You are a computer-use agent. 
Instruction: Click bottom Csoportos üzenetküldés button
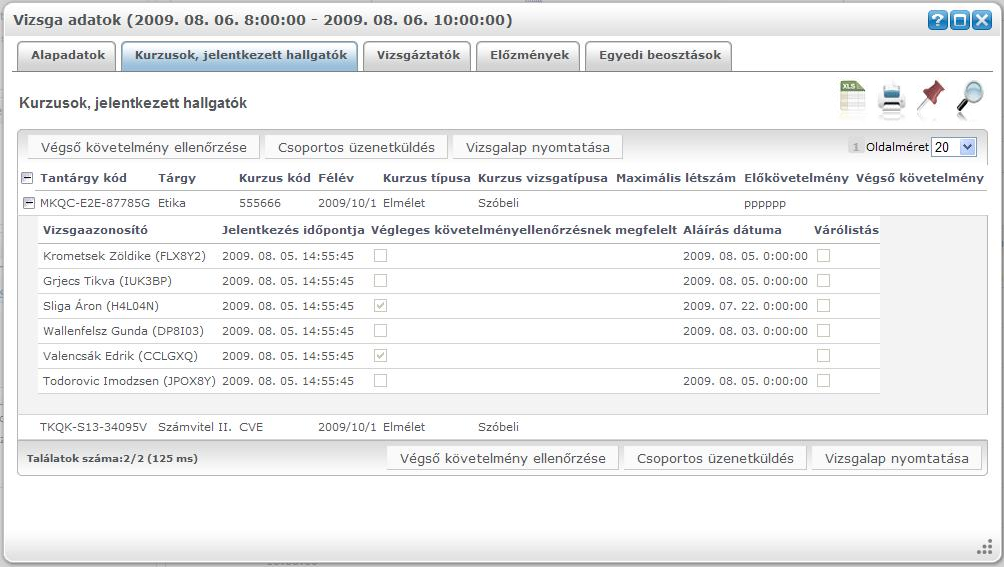point(715,458)
